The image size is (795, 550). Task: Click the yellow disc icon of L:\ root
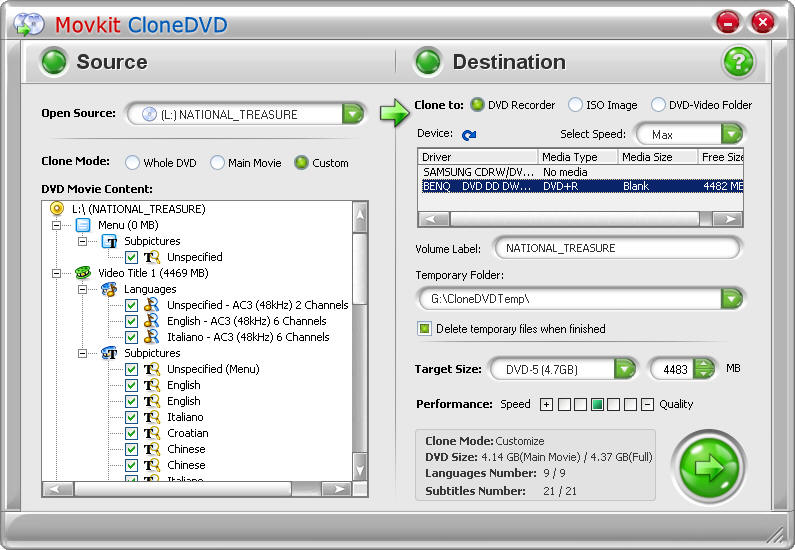57,208
